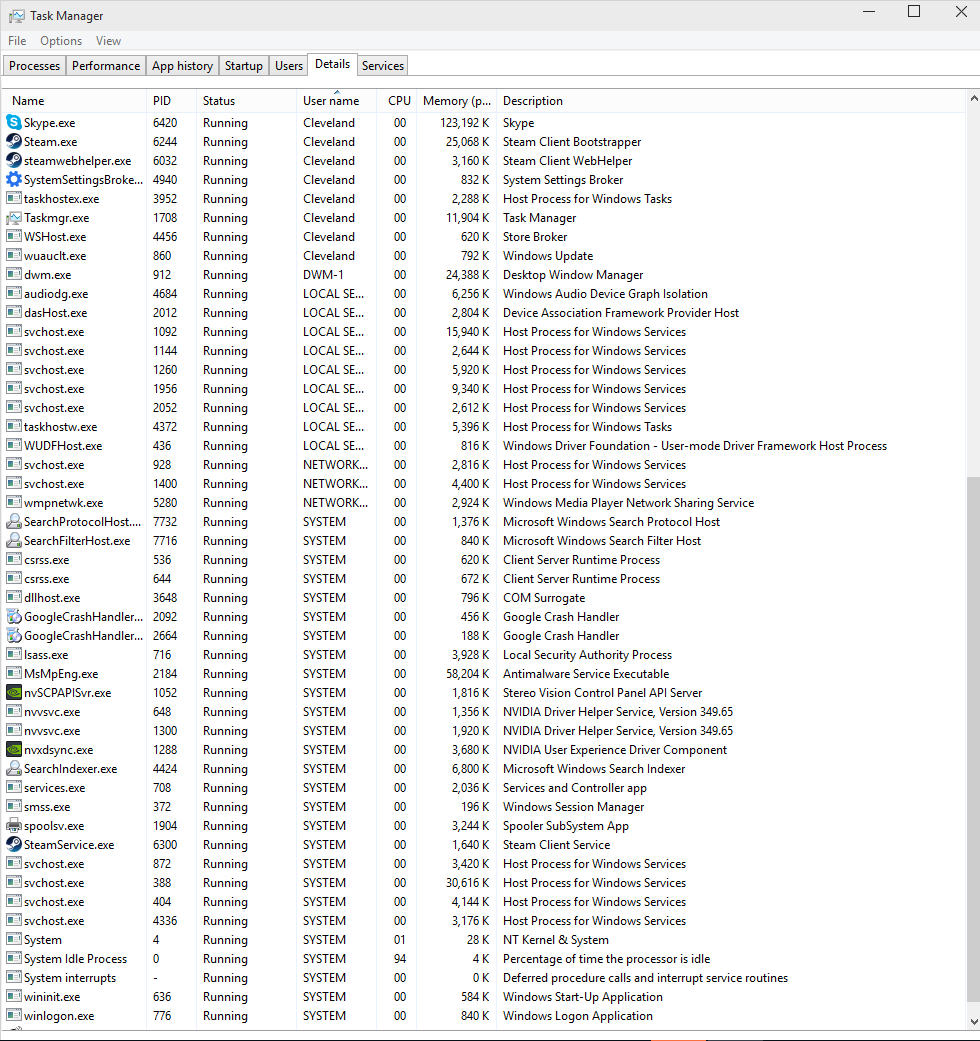Click the winlogon.exe process icon

coord(13,1016)
